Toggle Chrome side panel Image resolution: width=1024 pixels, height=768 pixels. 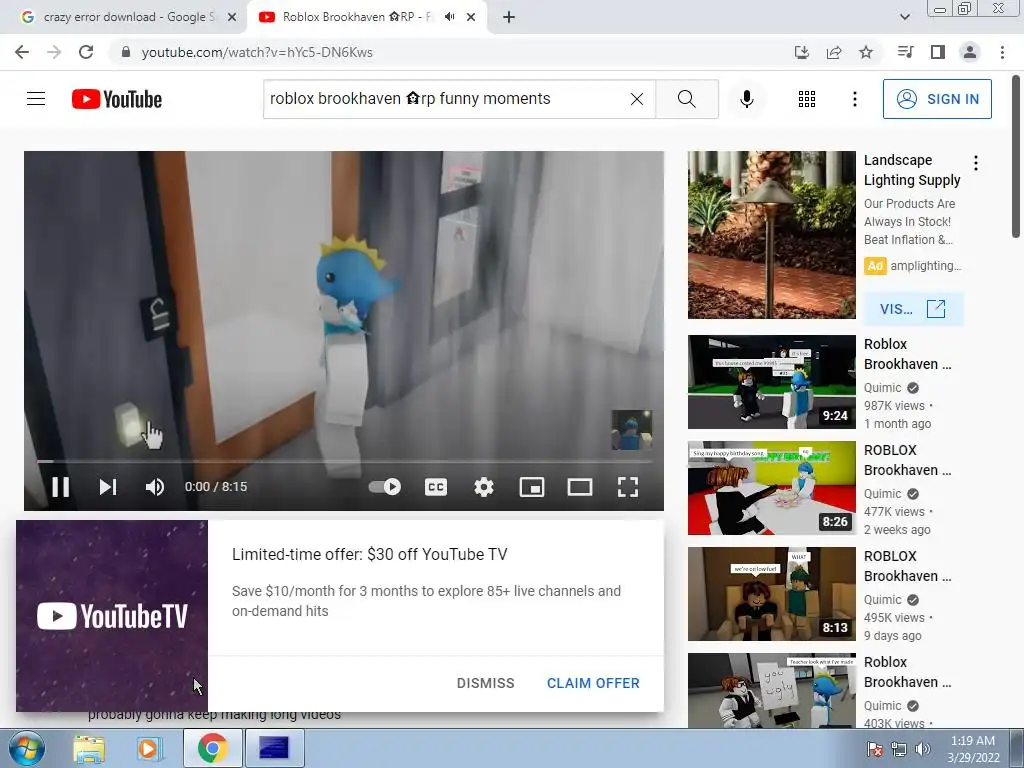point(938,52)
